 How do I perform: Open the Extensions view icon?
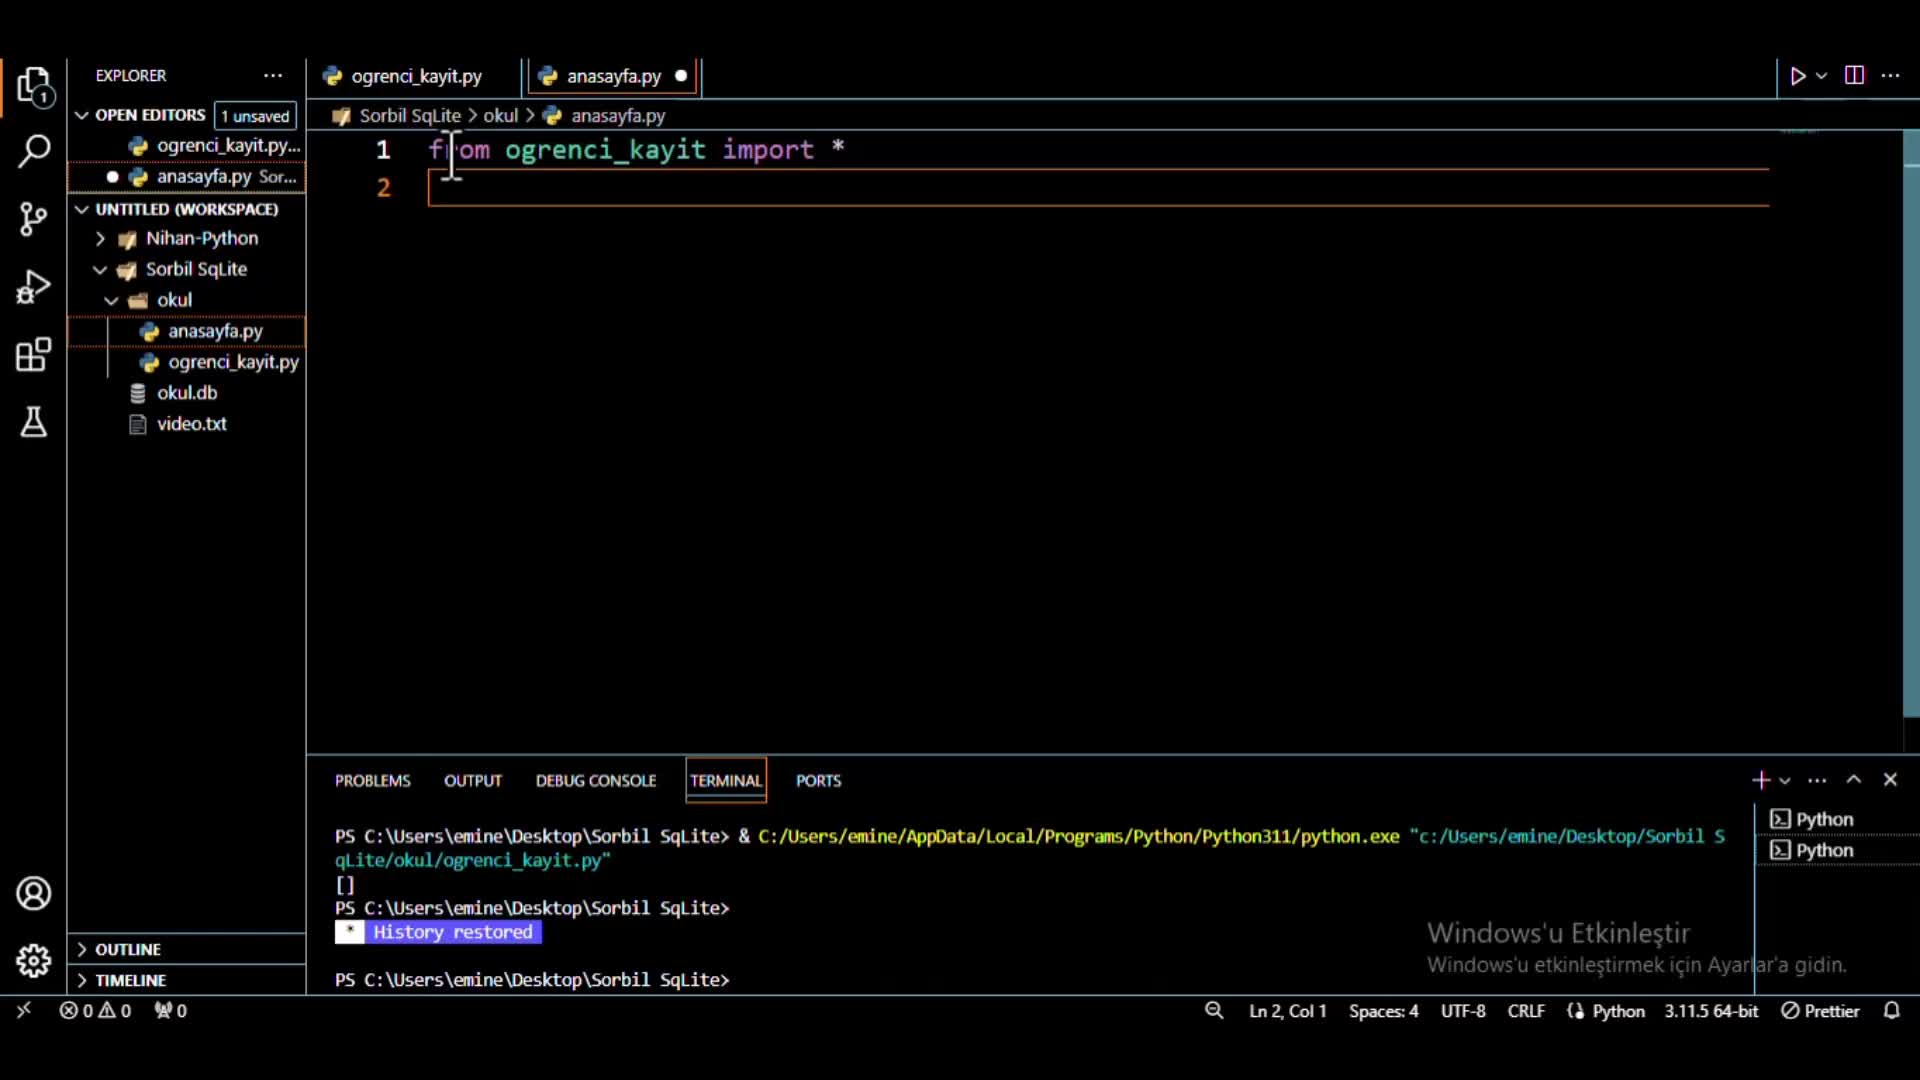(x=34, y=354)
